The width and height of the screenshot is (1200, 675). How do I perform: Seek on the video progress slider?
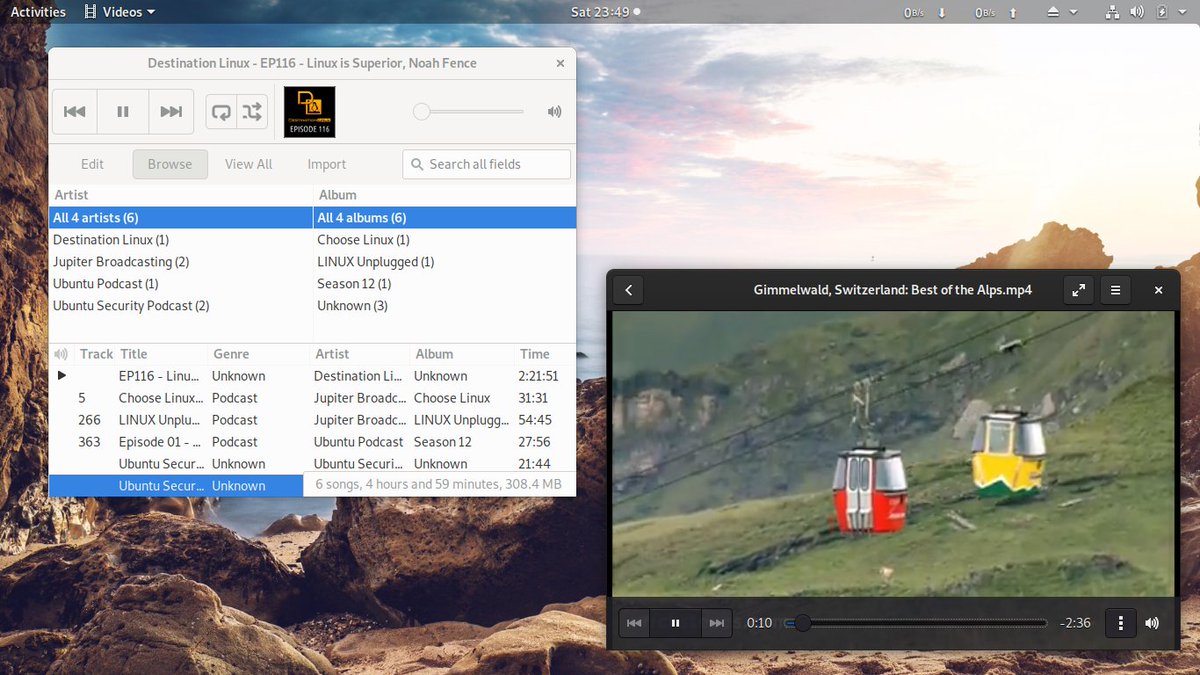[x=915, y=623]
